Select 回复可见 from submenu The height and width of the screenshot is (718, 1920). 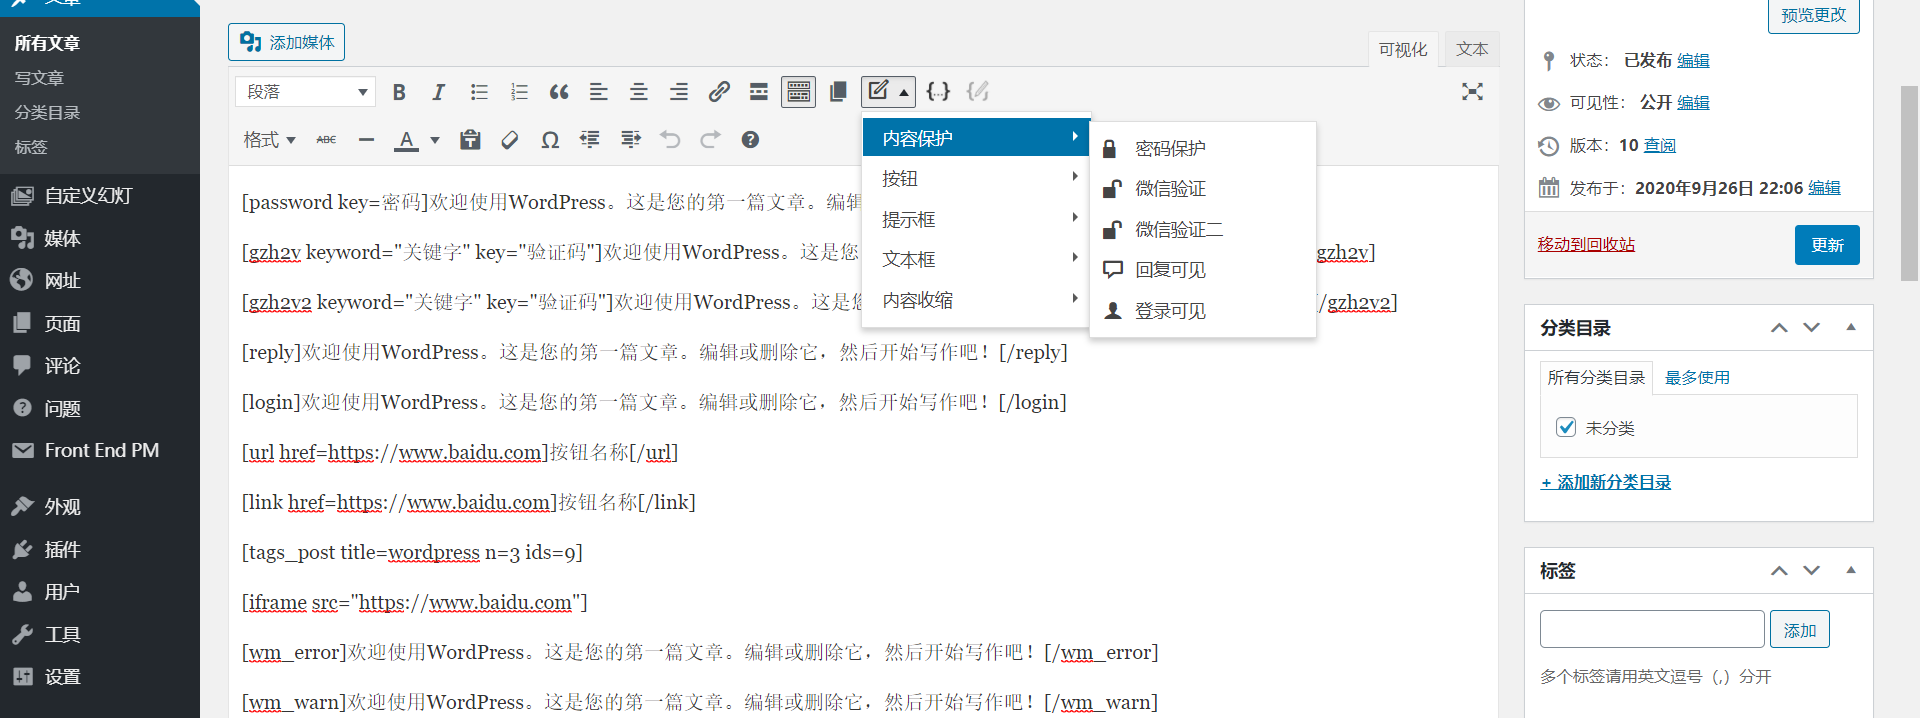tap(1202, 270)
